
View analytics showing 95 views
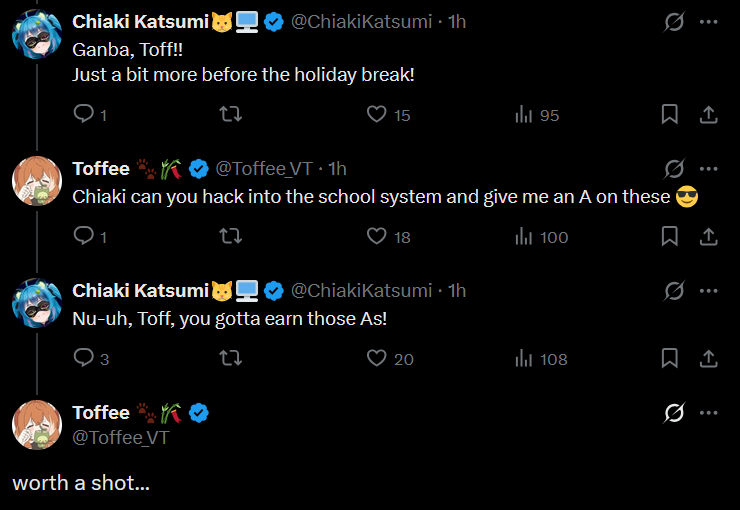coord(524,115)
